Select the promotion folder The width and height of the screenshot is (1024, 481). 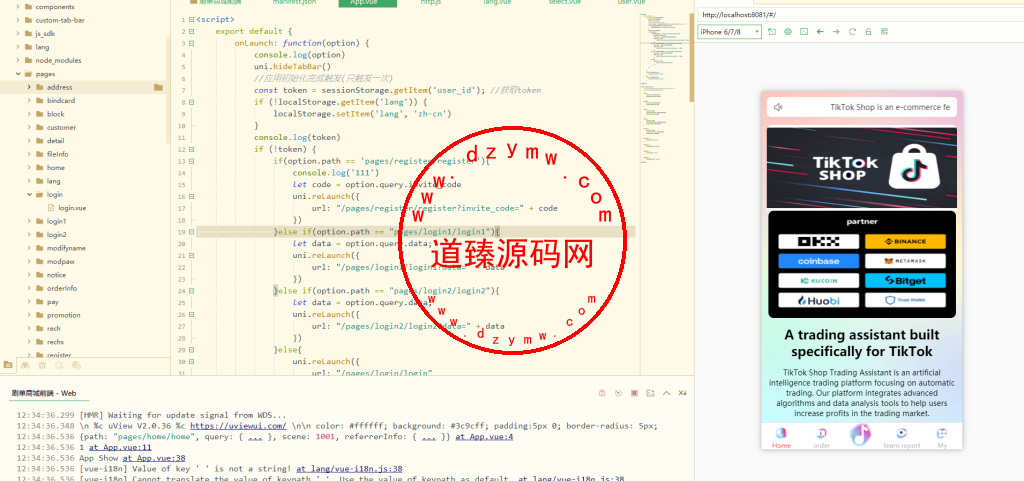(x=63, y=315)
